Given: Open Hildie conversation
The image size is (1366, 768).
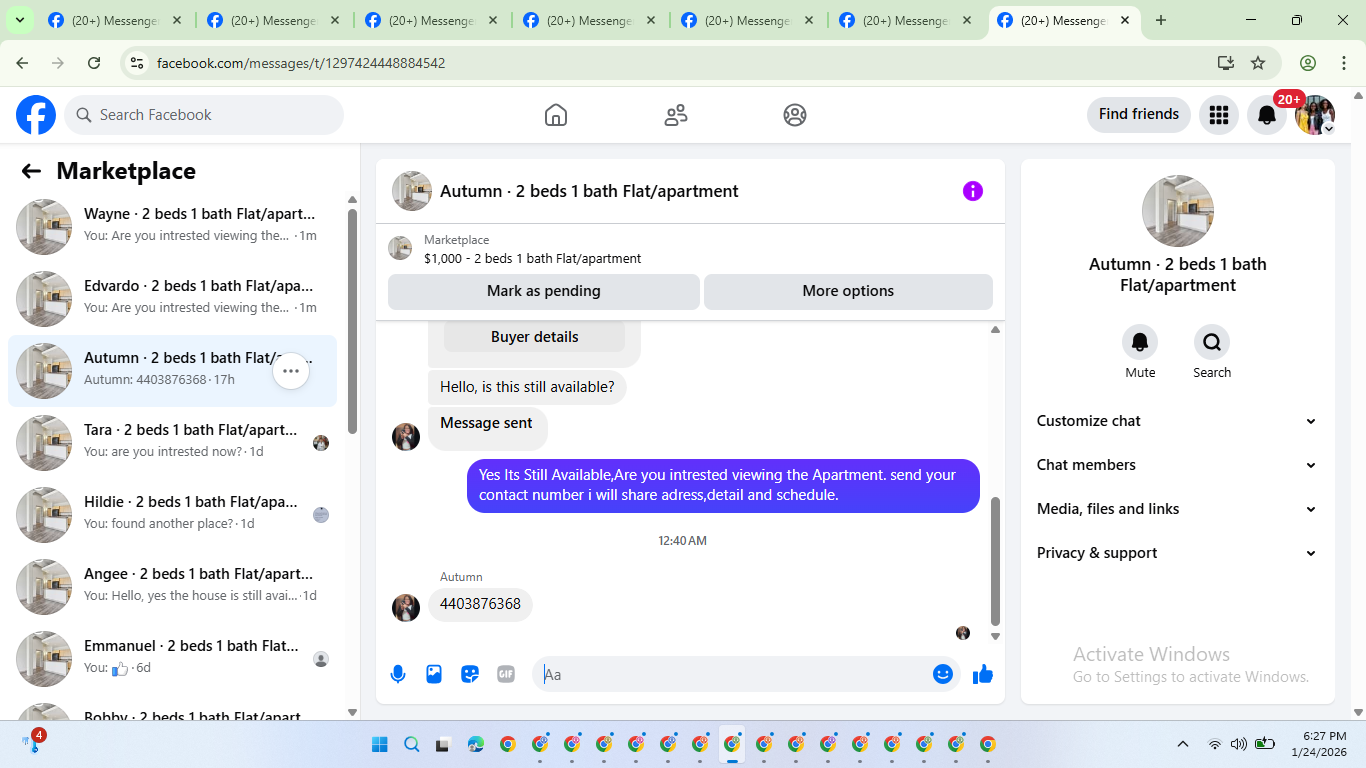Looking at the screenshot, I should point(172,515).
